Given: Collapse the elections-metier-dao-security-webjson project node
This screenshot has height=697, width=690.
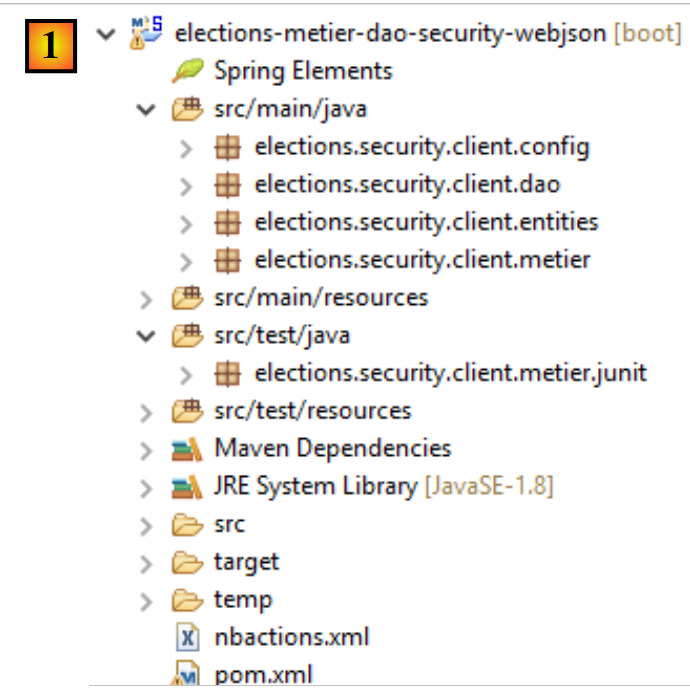Looking at the screenshot, I should click(x=106, y=33).
